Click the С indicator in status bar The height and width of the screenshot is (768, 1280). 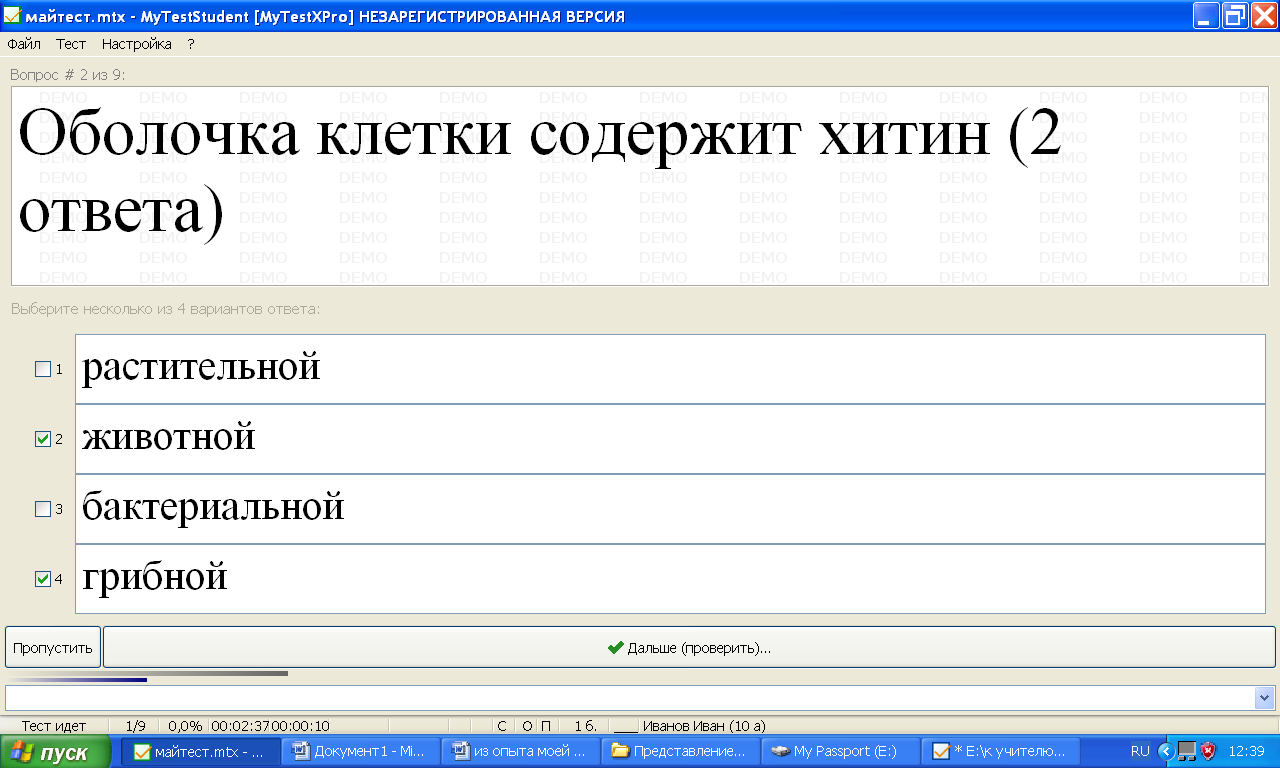(502, 725)
